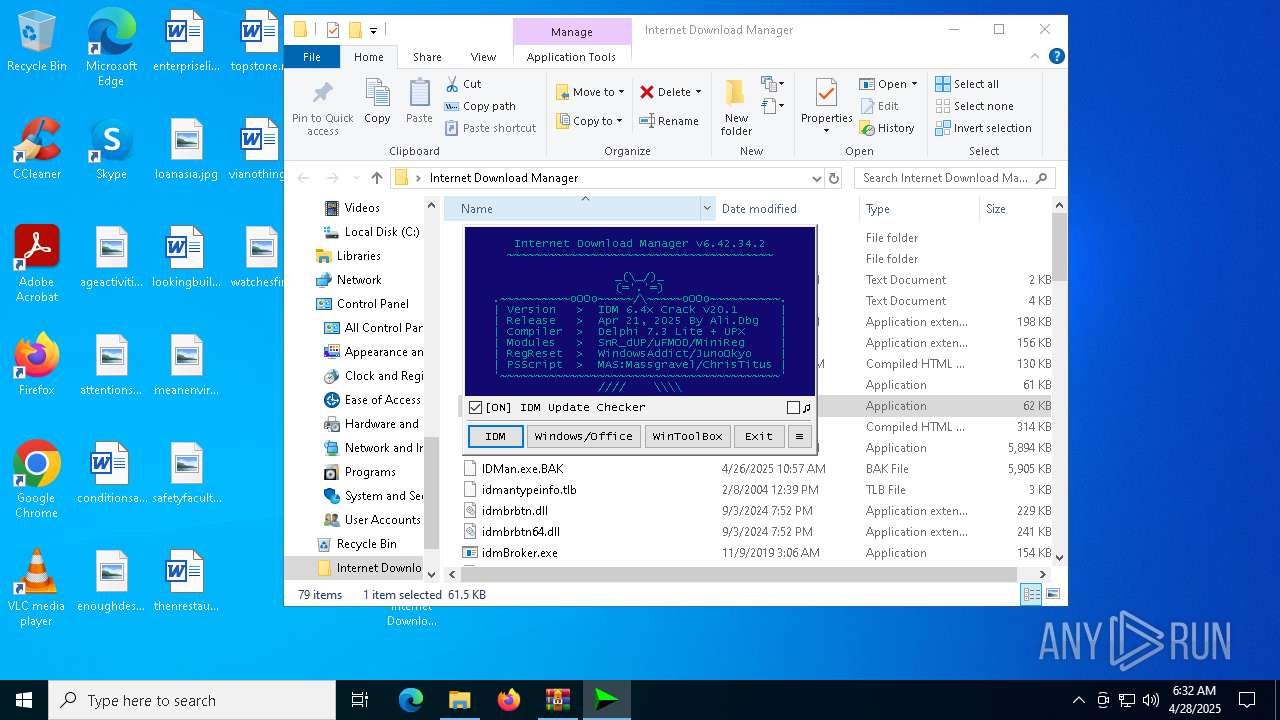Click the Cut scissors icon
Viewport: 1280px width, 720px height.
click(452, 84)
